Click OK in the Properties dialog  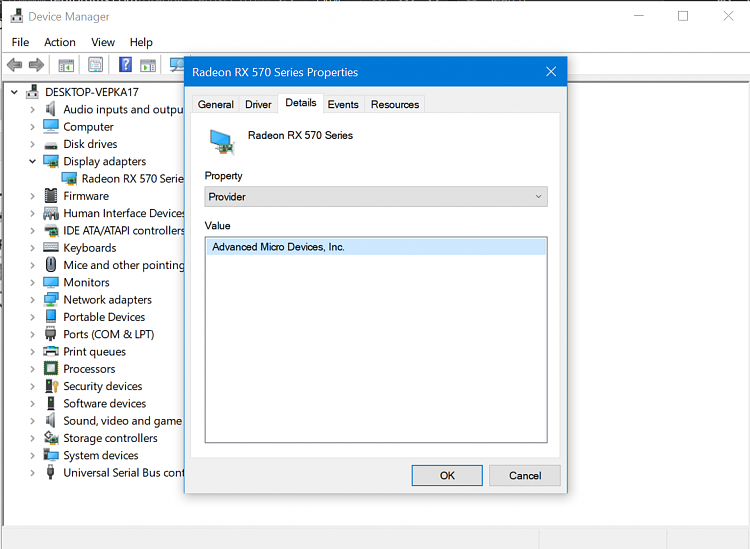click(x=447, y=475)
